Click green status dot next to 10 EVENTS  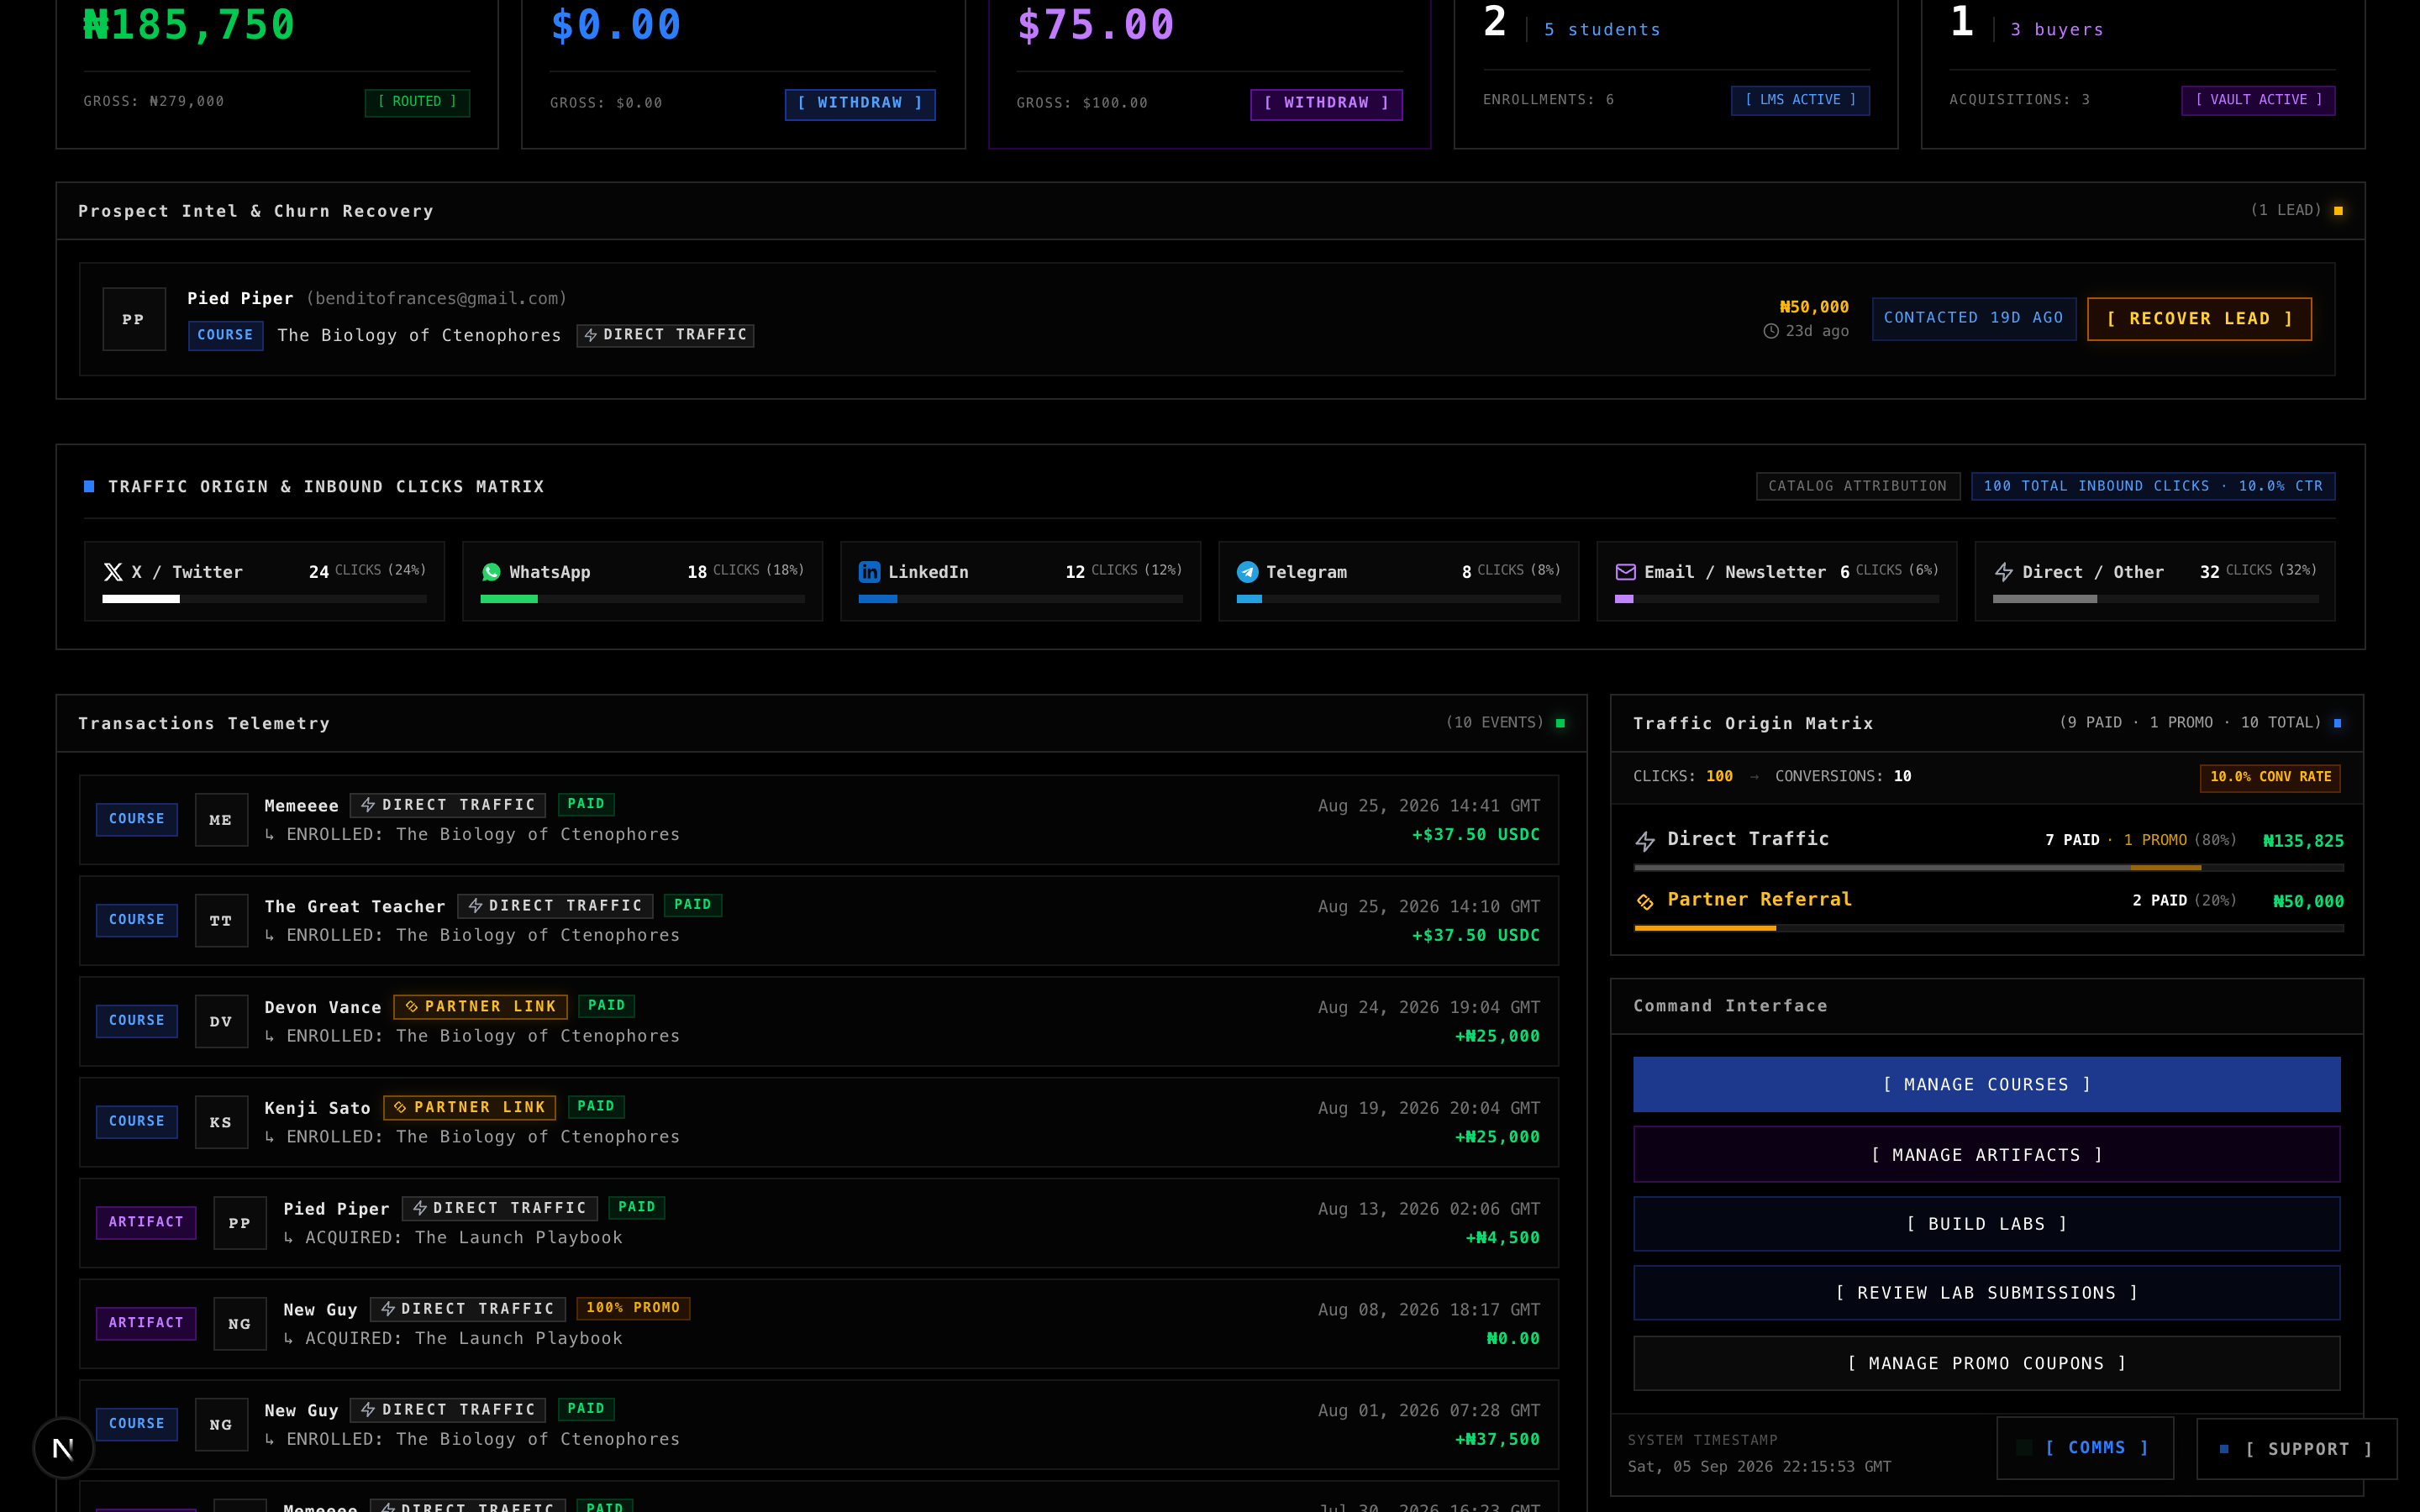pos(1560,723)
